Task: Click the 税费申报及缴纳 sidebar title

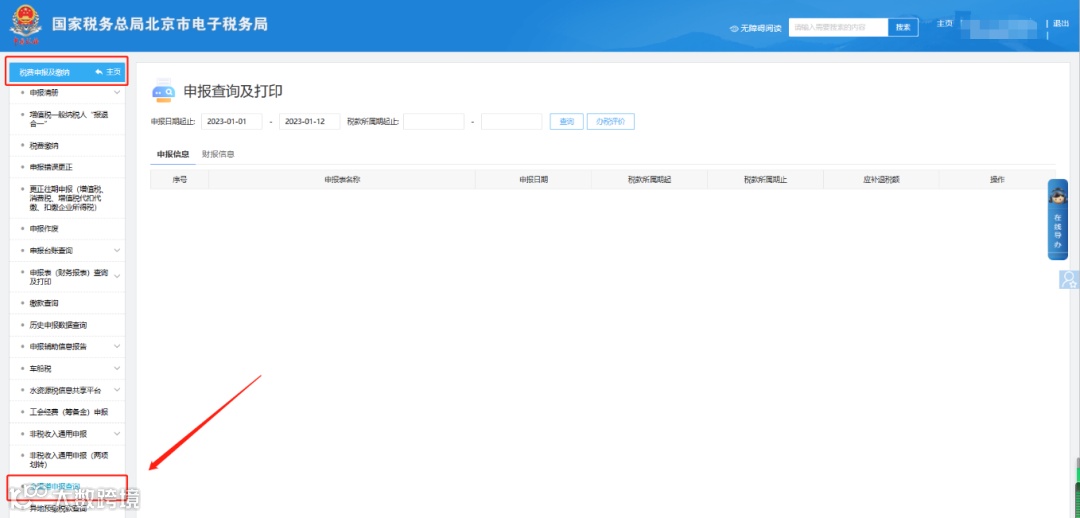Action: coord(44,72)
